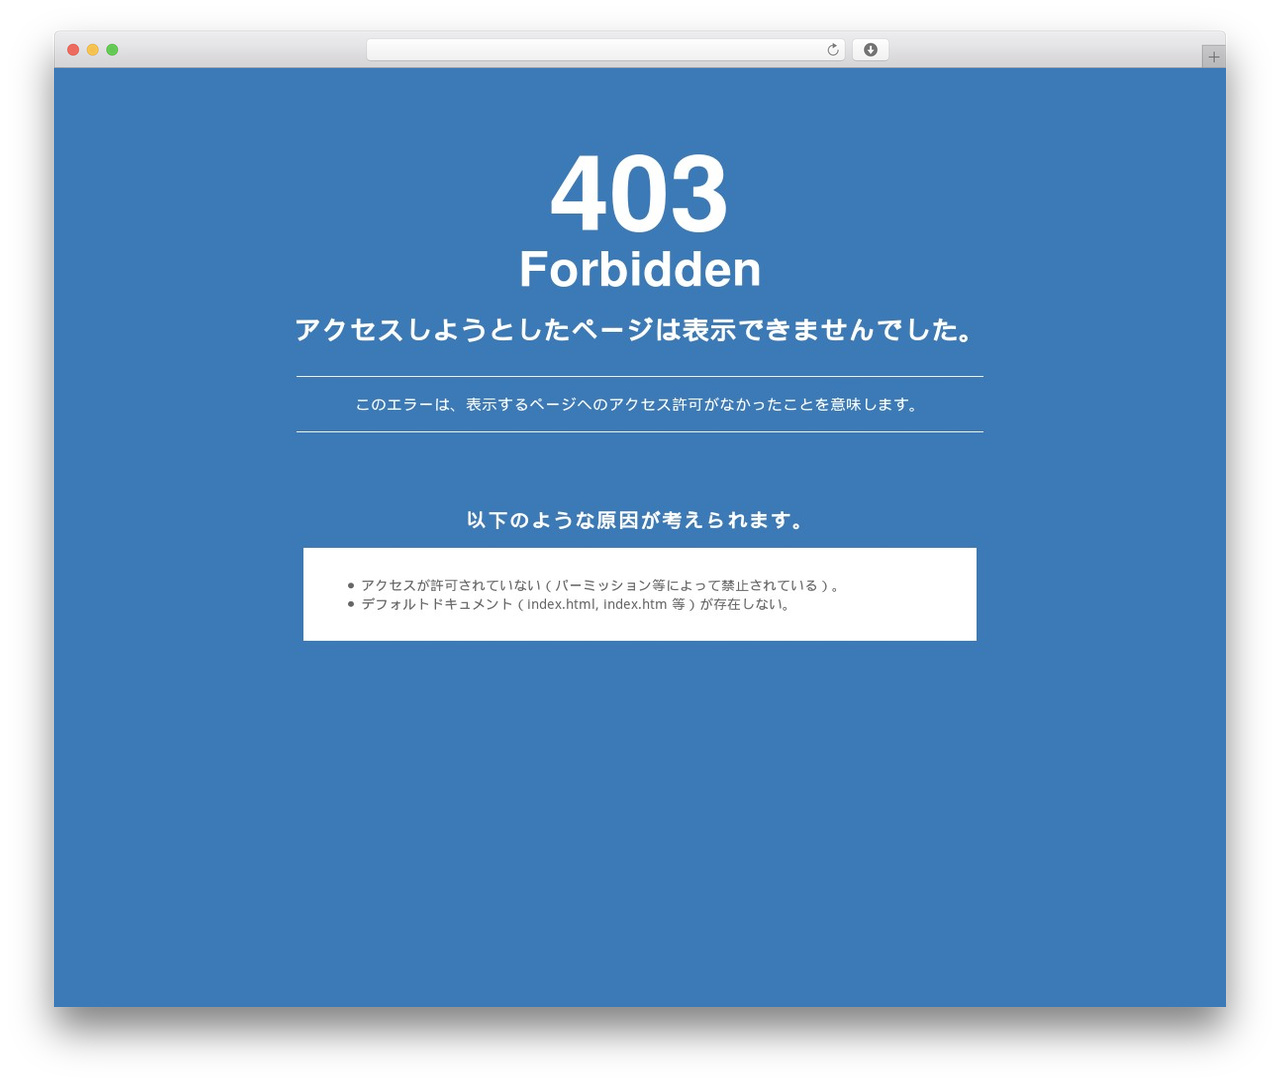Close the browser window with red button

pos(73,50)
